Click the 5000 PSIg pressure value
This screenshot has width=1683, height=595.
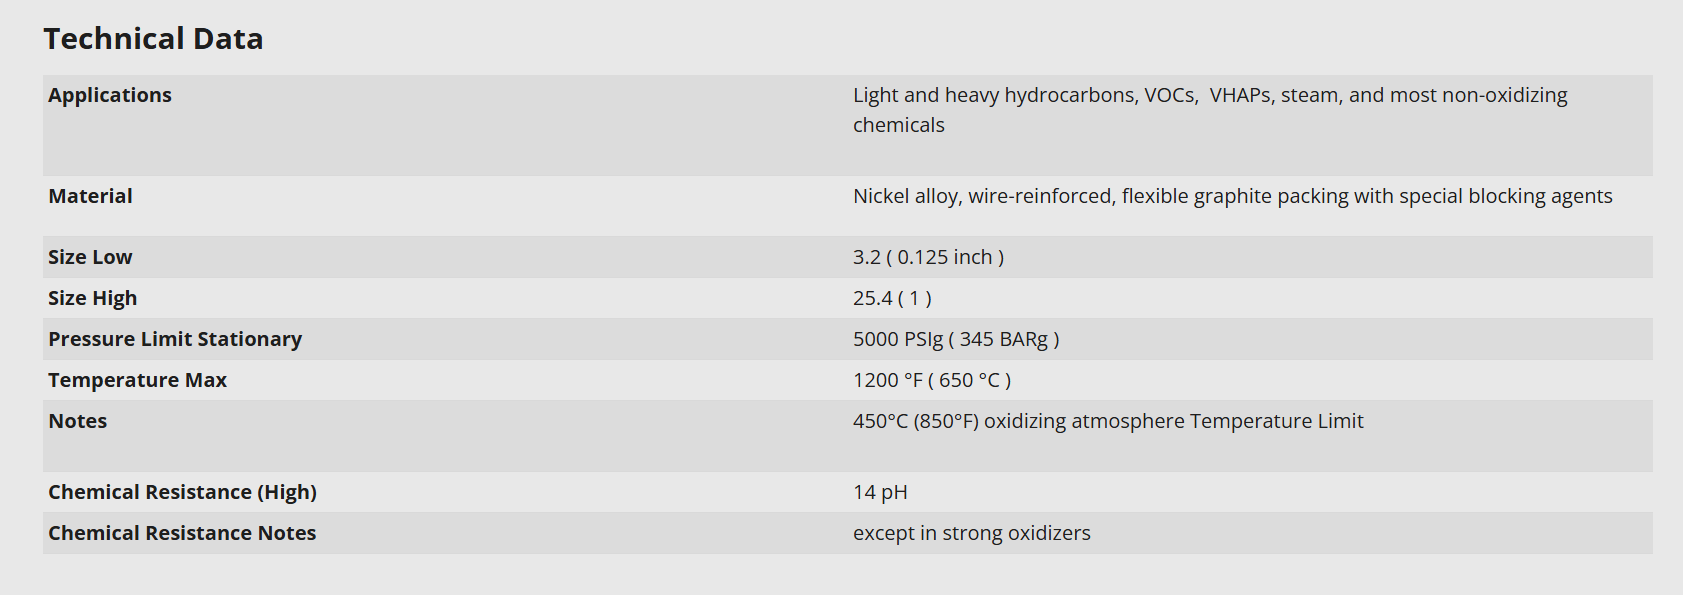tap(956, 339)
